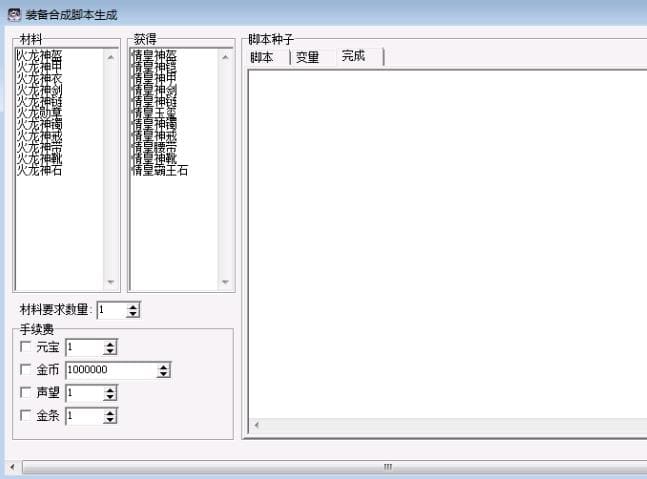Click left arrow of bottom window scrollbar
Viewport: 647px width, 479px height.
coord(12,467)
